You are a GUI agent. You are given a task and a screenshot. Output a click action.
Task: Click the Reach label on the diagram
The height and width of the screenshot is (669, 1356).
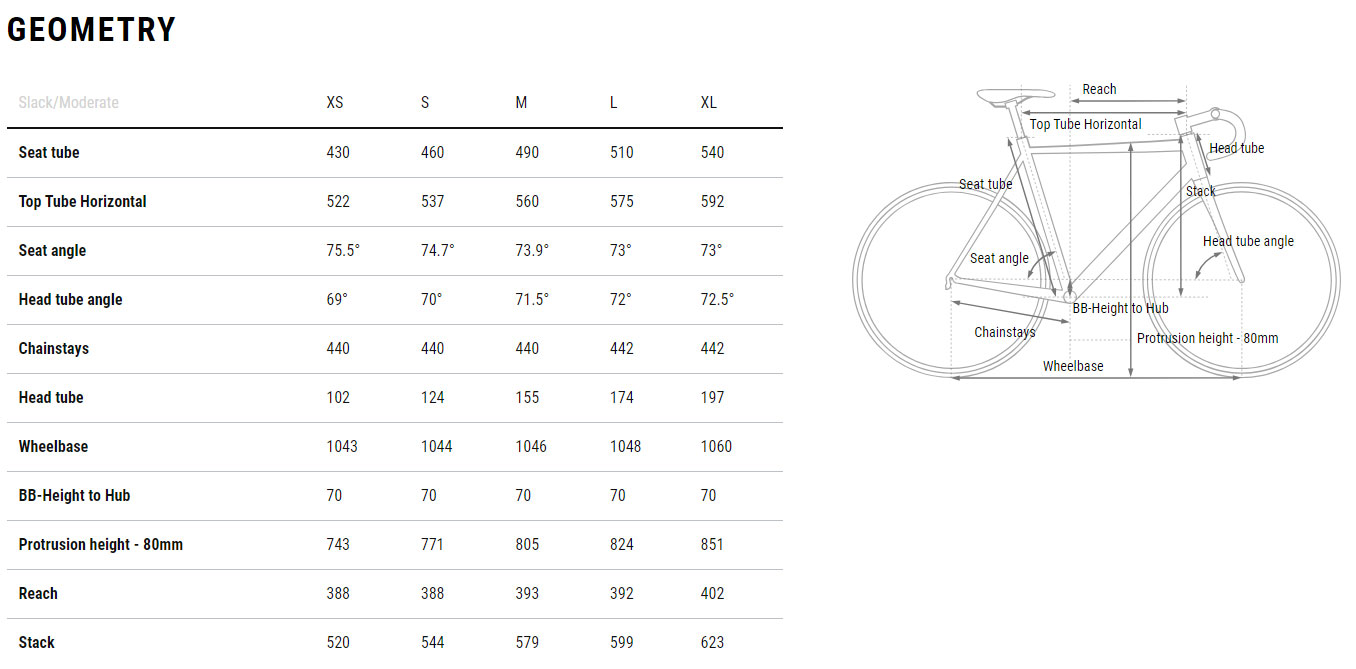point(1099,89)
